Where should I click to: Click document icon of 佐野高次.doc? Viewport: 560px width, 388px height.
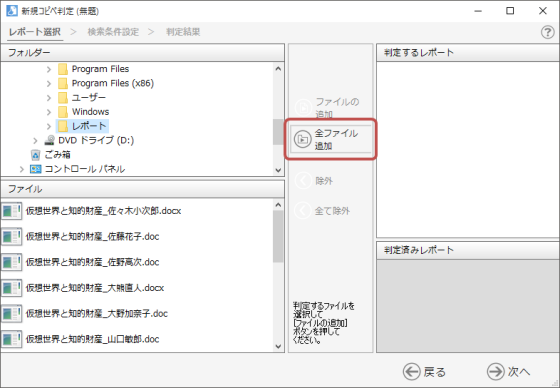[x=11, y=262]
